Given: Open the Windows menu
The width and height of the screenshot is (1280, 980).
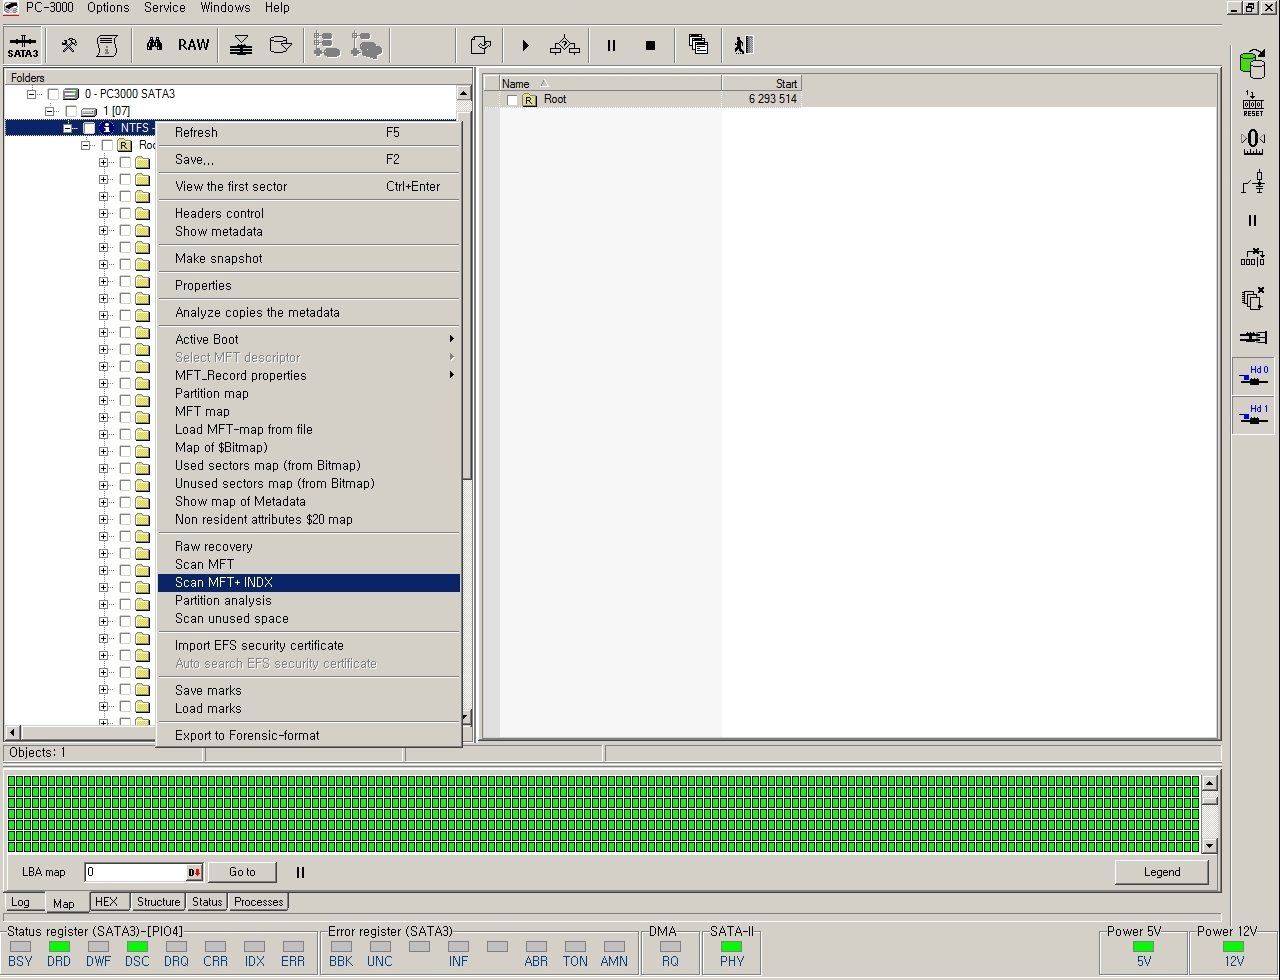Looking at the screenshot, I should (225, 8).
